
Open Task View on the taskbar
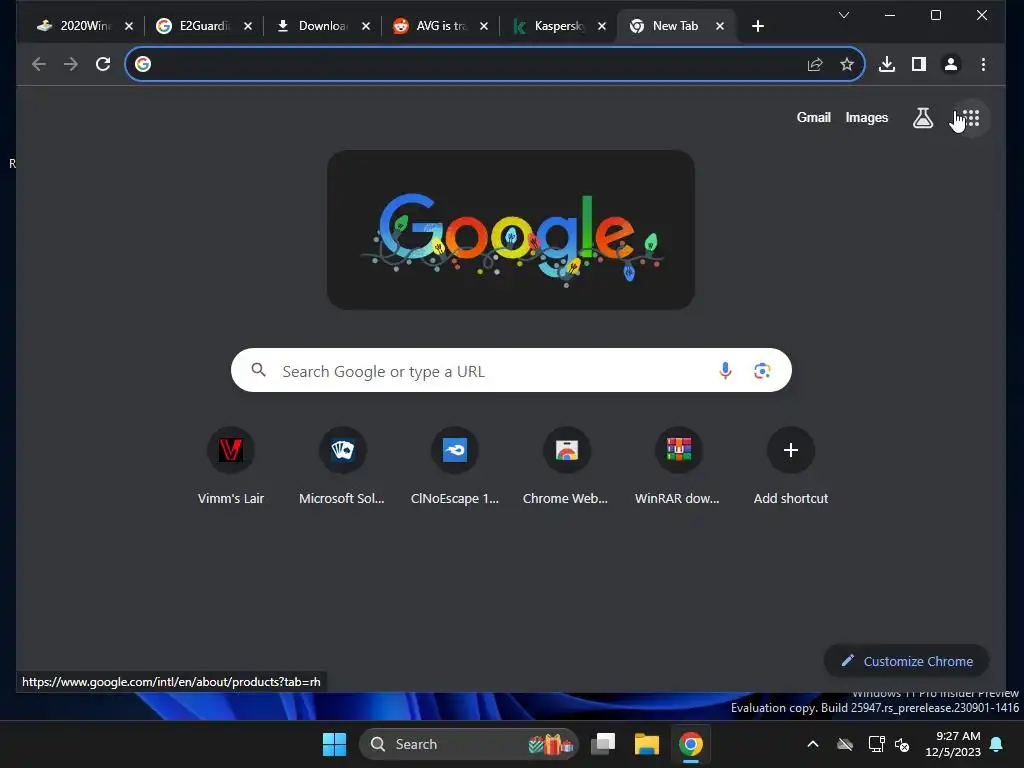click(603, 744)
